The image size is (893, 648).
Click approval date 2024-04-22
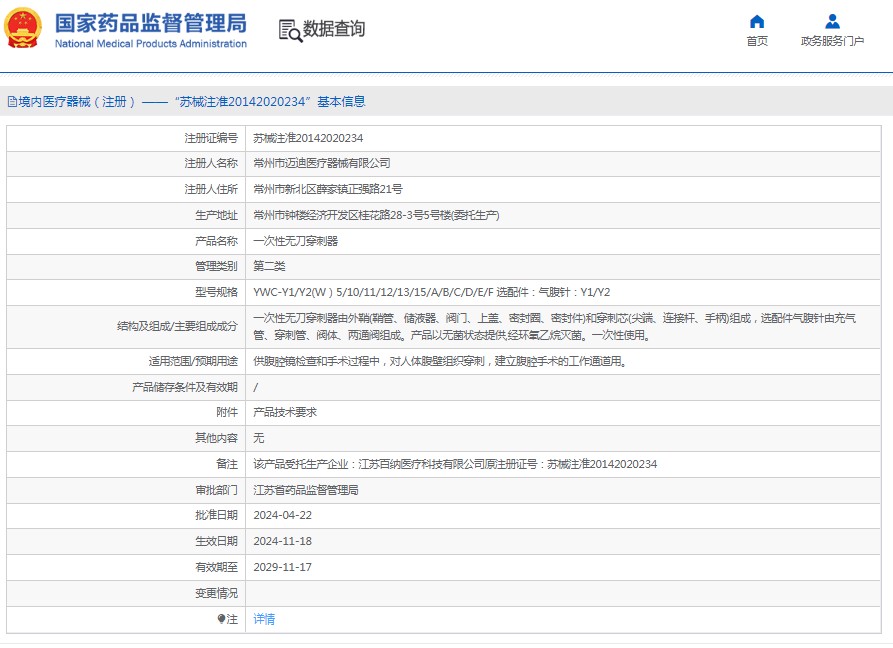282,515
